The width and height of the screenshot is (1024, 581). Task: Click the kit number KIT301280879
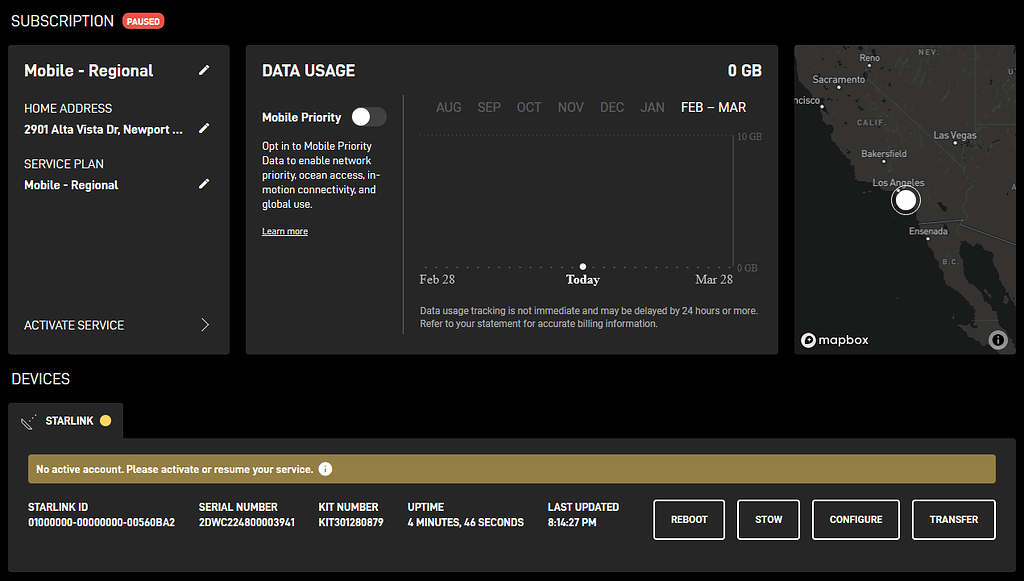[x=351, y=522]
